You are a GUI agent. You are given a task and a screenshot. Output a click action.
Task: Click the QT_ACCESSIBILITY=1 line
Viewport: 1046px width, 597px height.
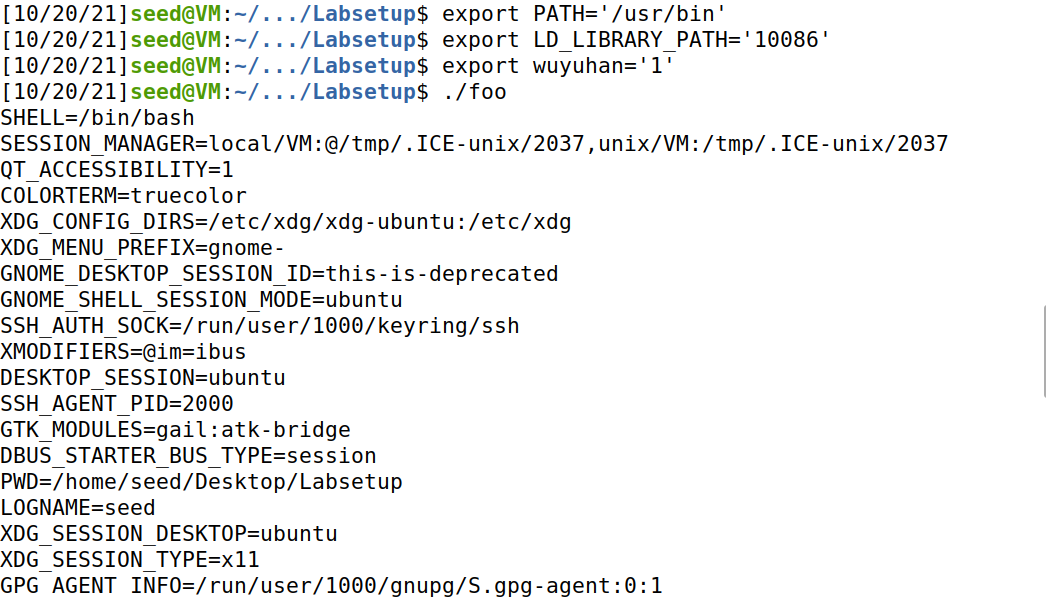click(117, 170)
